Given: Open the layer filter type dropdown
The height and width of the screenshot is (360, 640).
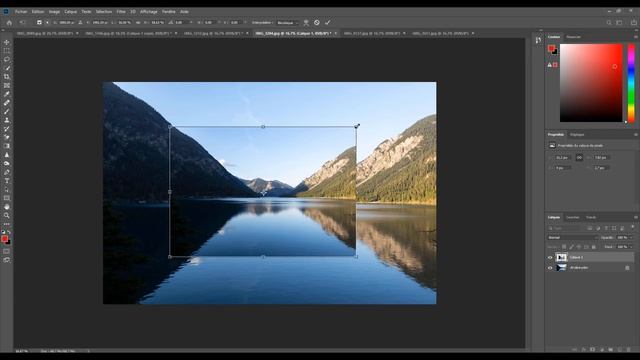Looking at the screenshot, I should tap(565, 228).
